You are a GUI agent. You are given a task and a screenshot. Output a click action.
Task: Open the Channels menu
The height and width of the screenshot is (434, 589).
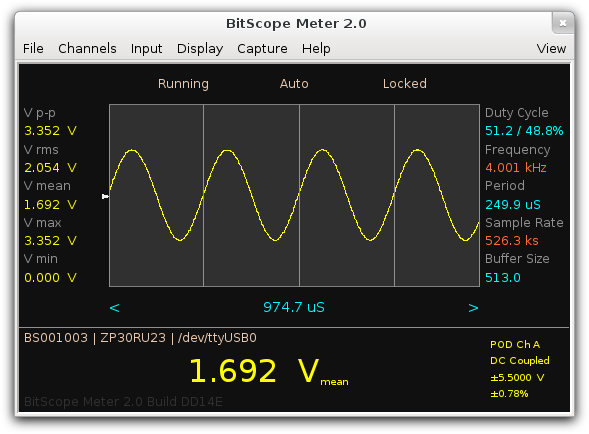[87, 48]
